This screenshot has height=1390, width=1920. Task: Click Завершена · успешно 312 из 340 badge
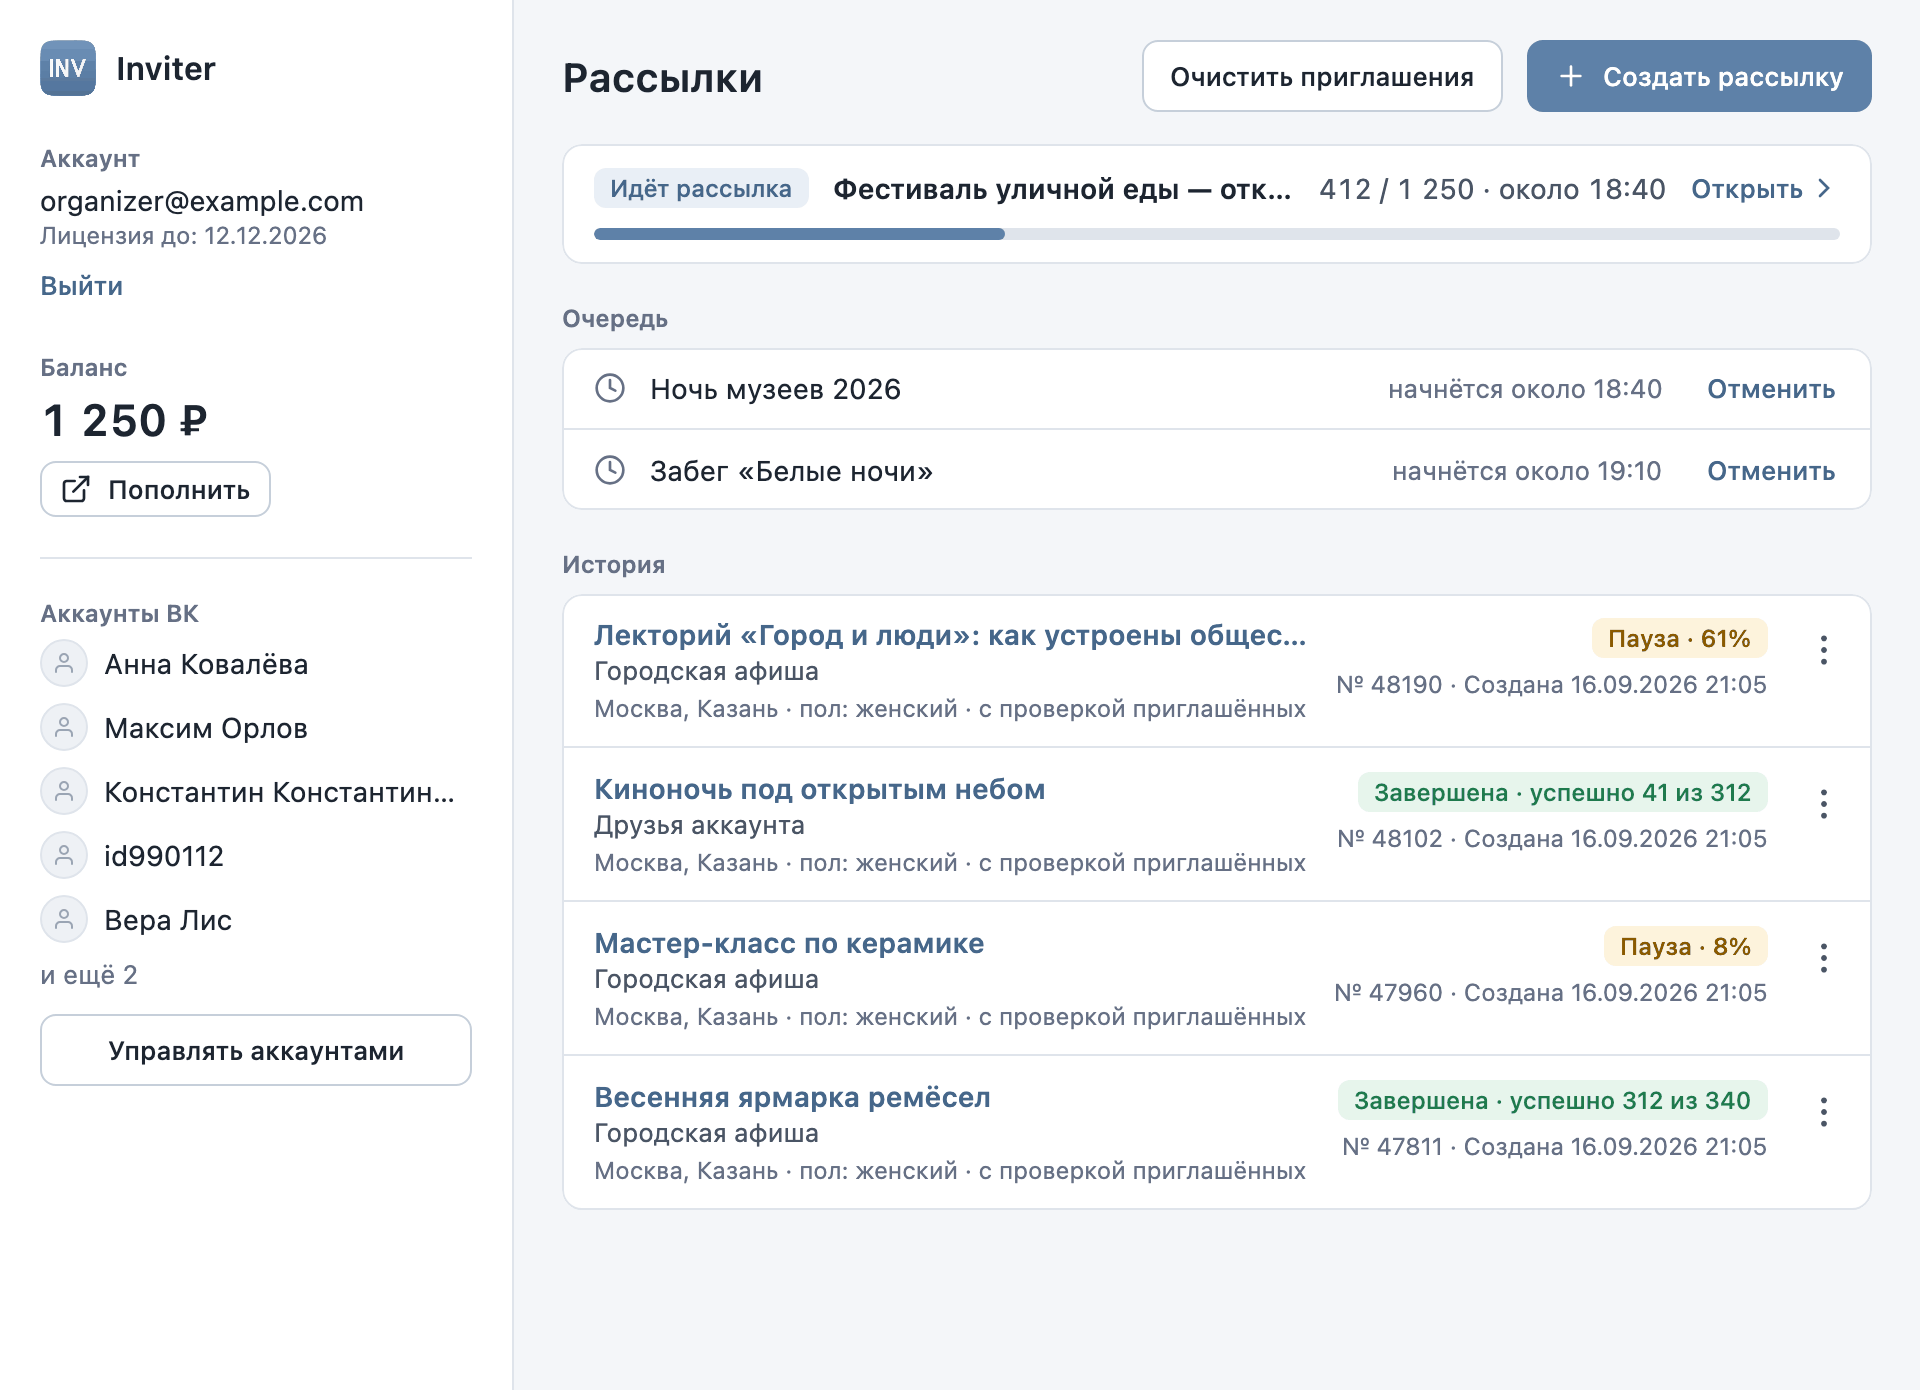point(1552,1100)
